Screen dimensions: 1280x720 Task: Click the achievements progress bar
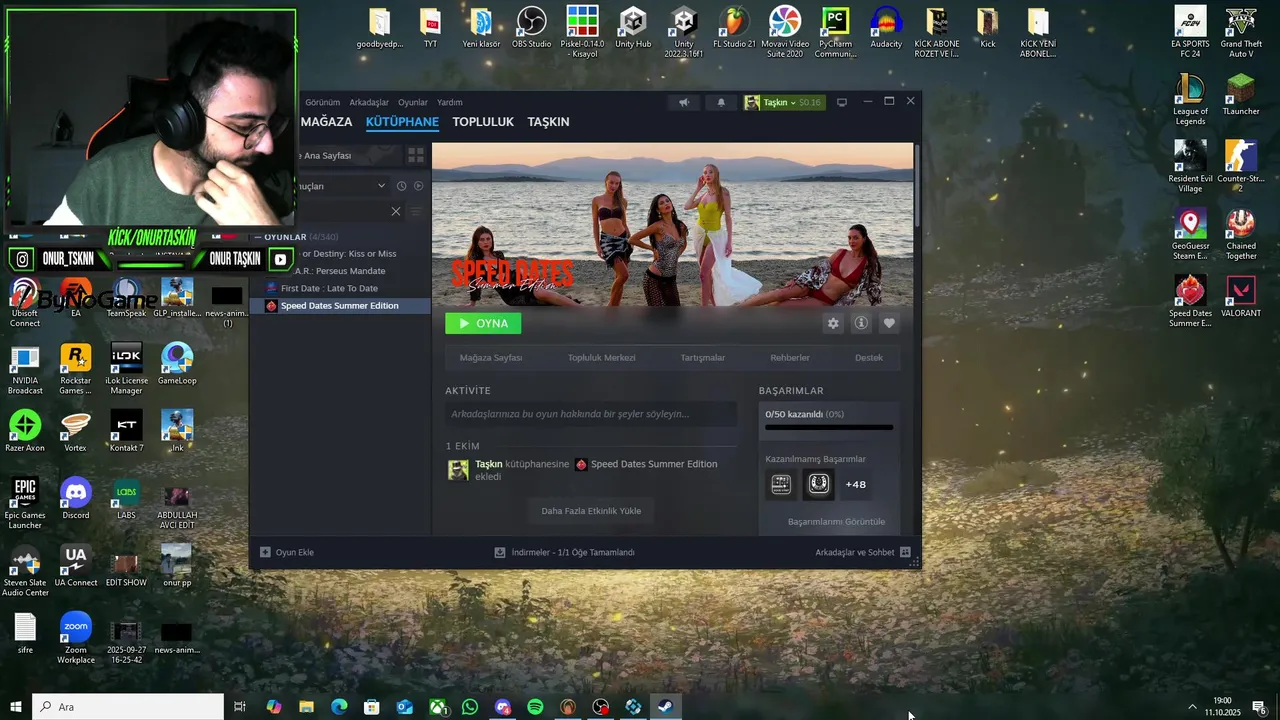(x=829, y=427)
